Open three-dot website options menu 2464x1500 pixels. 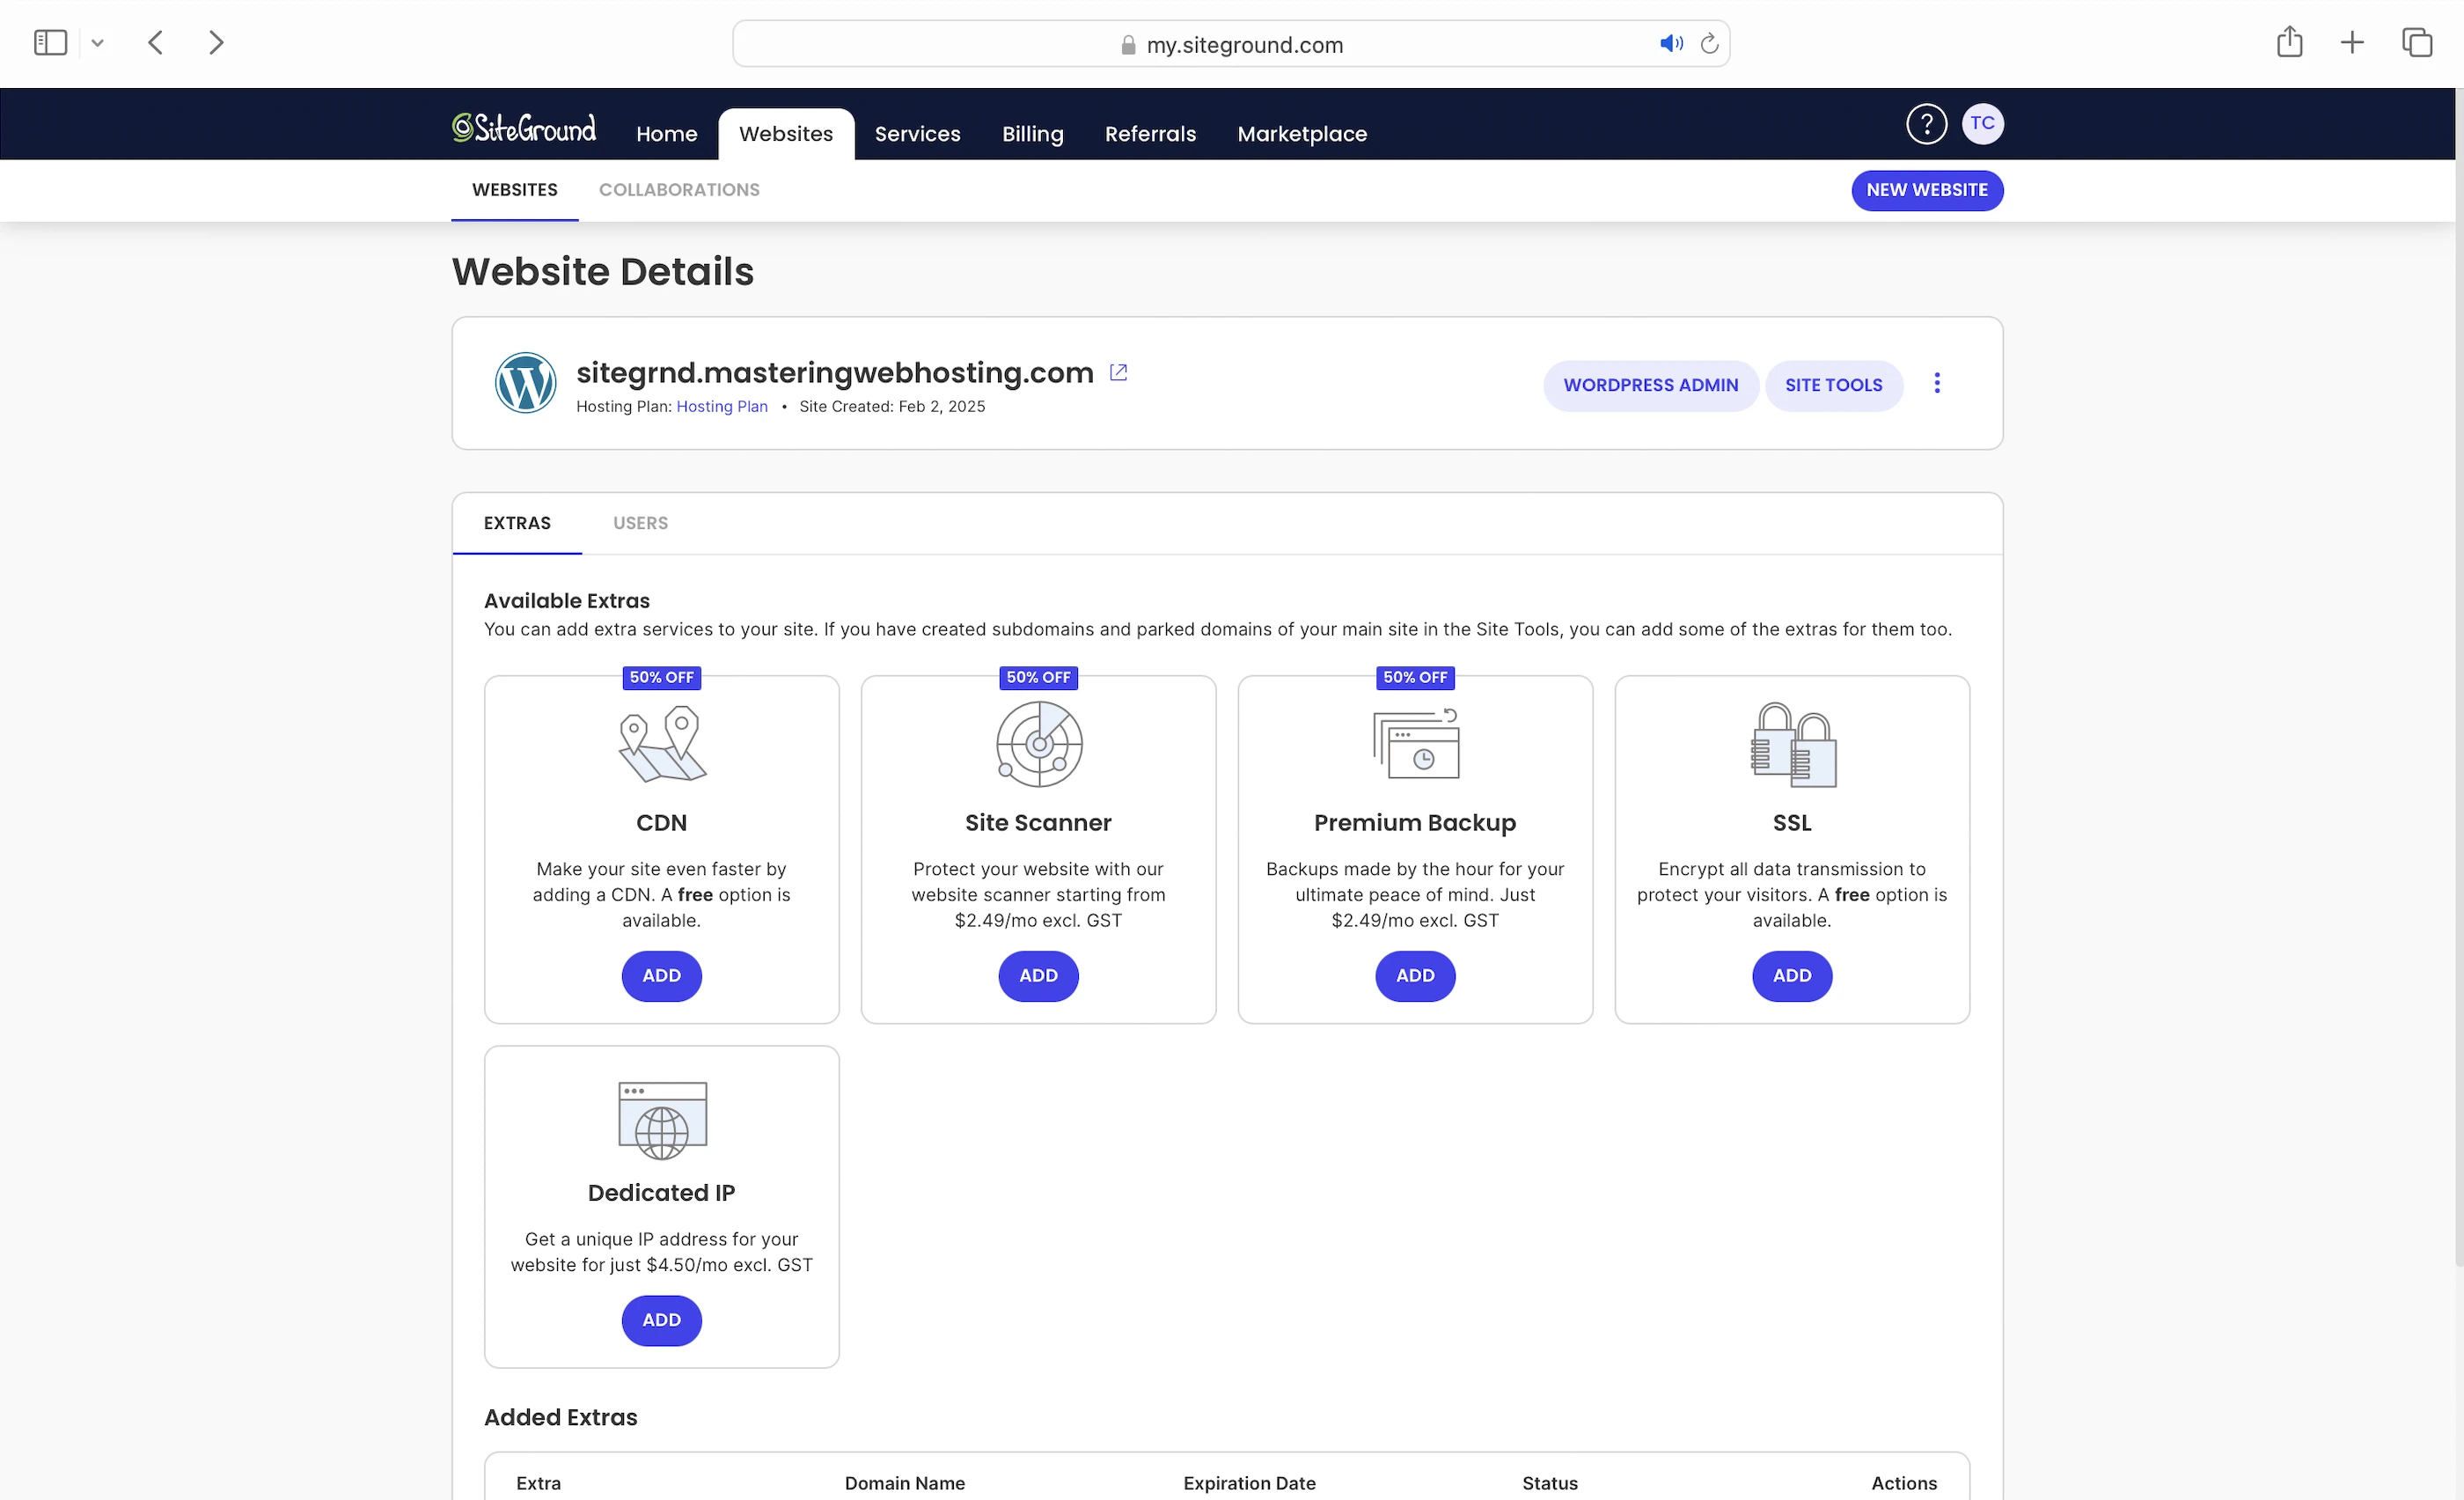[x=1936, y=384]
